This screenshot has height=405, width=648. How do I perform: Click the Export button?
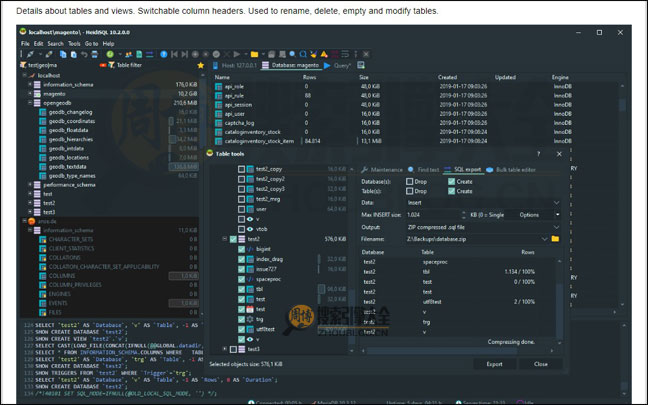coord(494,364)
